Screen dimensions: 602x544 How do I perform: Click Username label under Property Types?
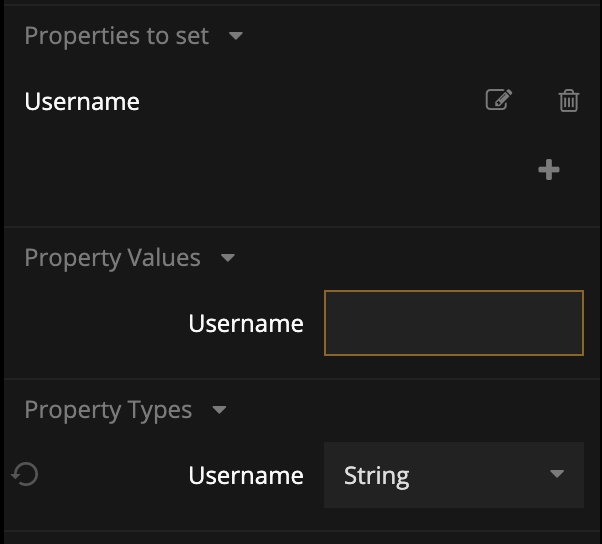coord(245,475)
